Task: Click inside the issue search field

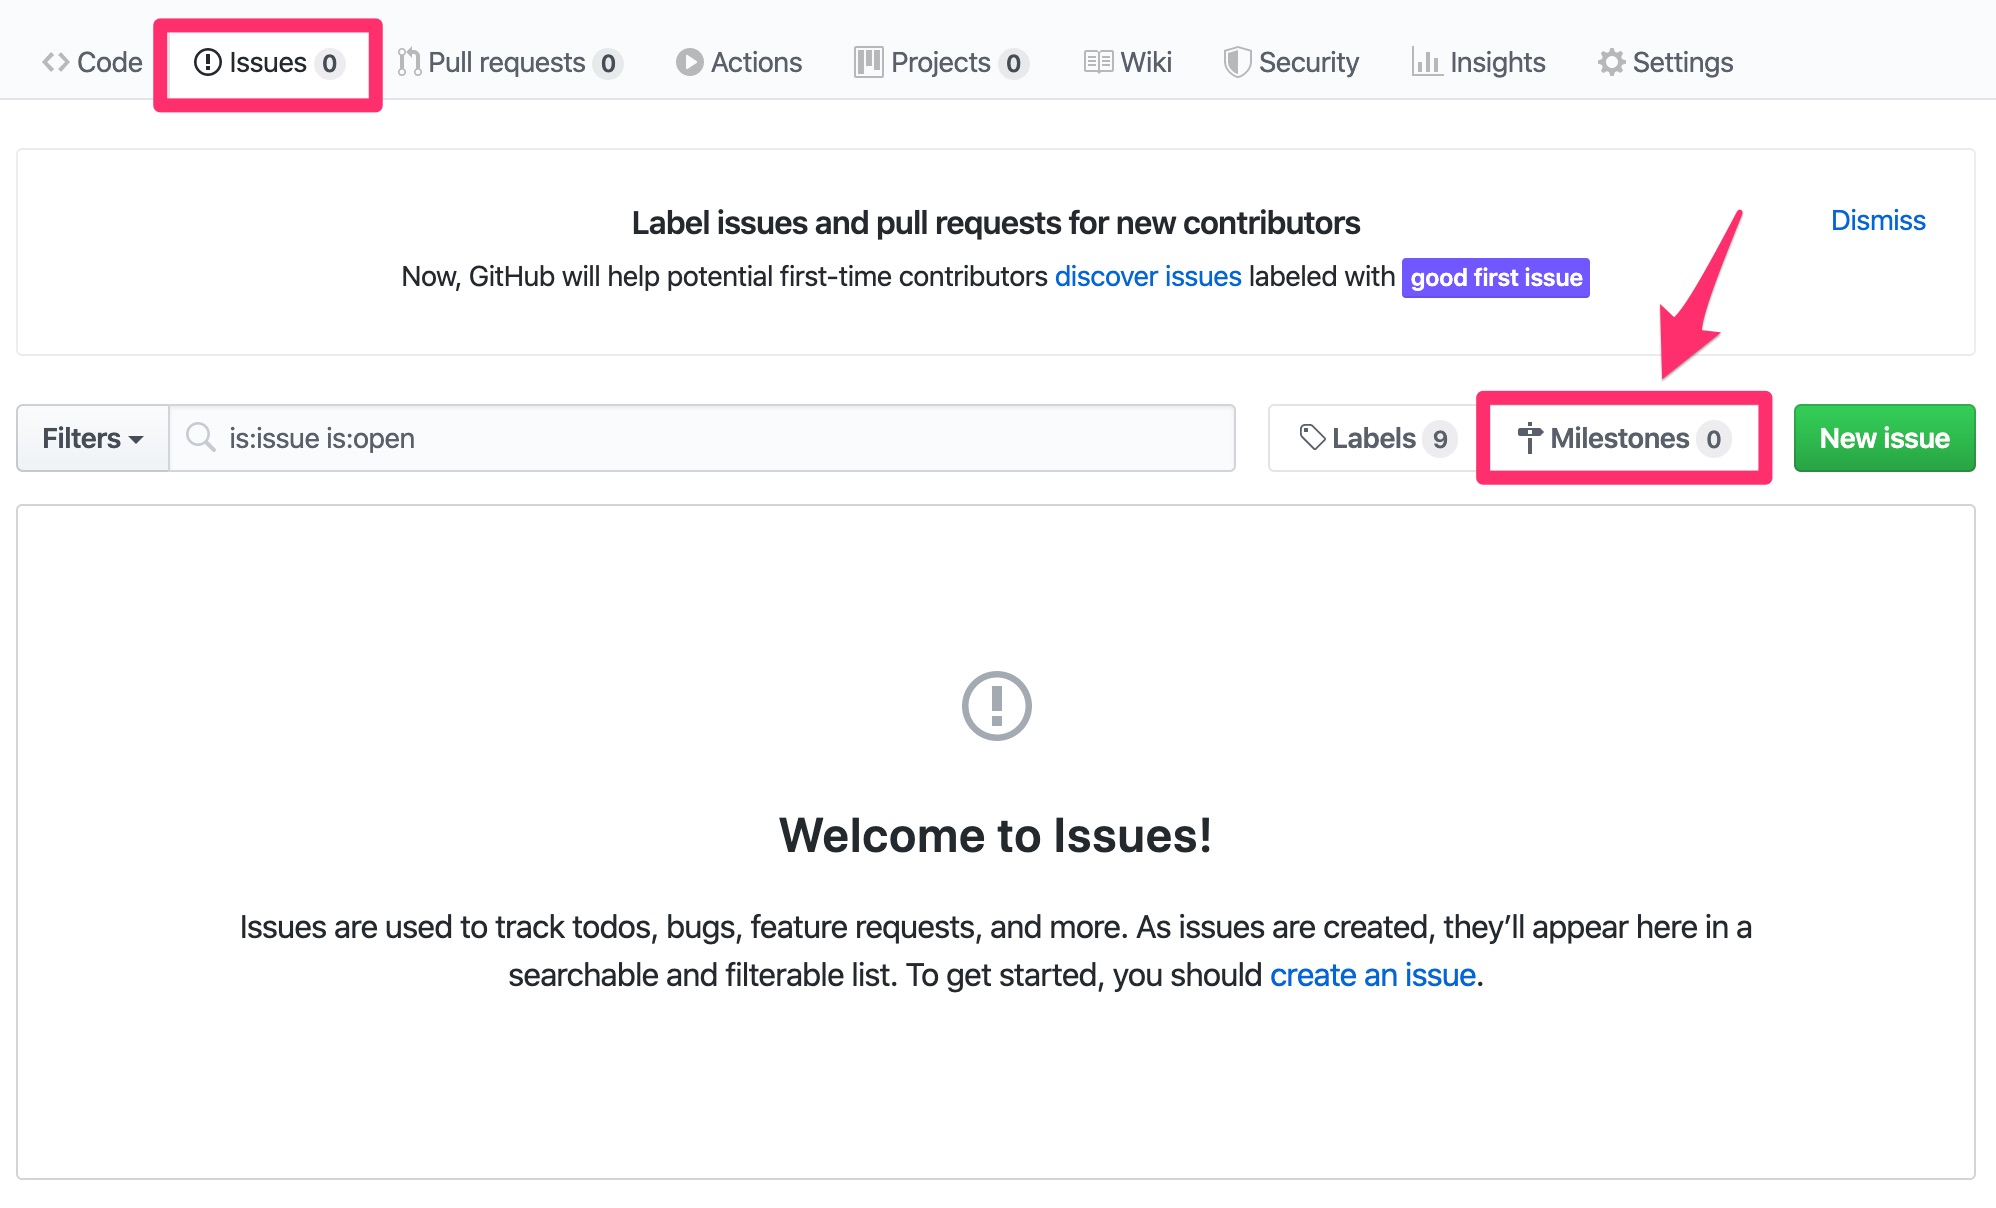Action: pyautogui.click(x=700, y=437)
